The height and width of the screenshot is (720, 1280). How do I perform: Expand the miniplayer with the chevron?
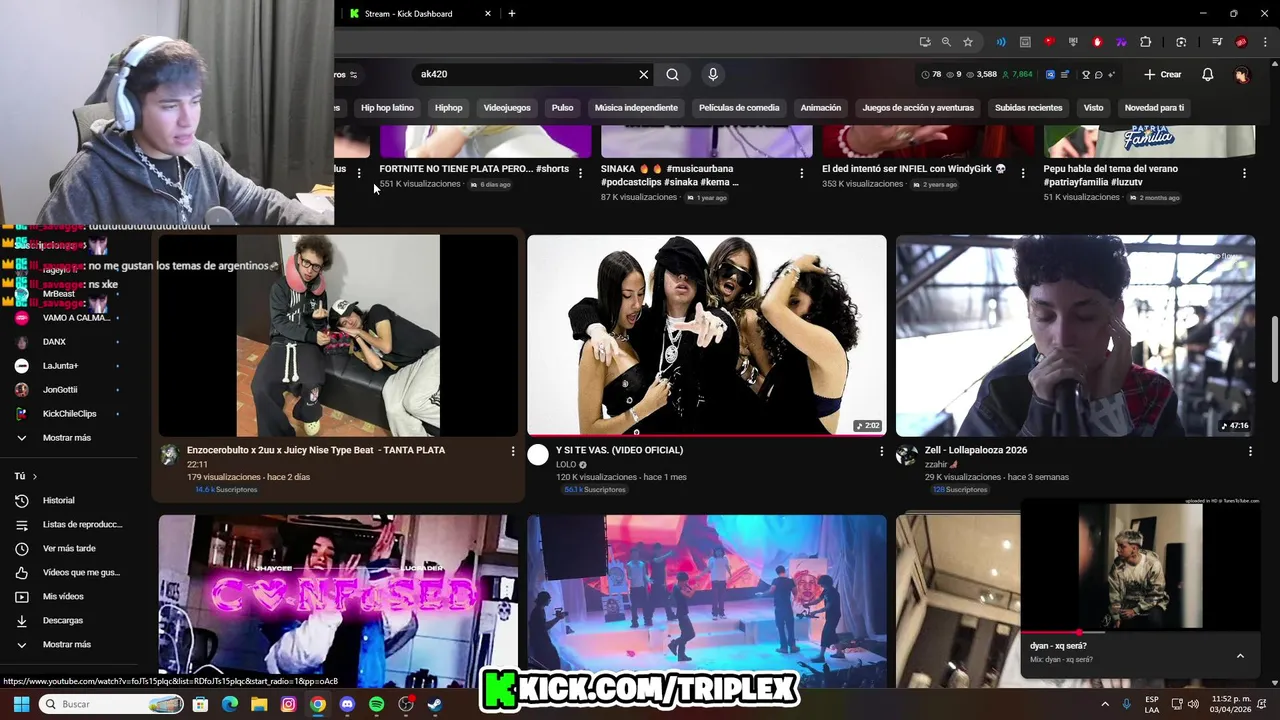1240,656
